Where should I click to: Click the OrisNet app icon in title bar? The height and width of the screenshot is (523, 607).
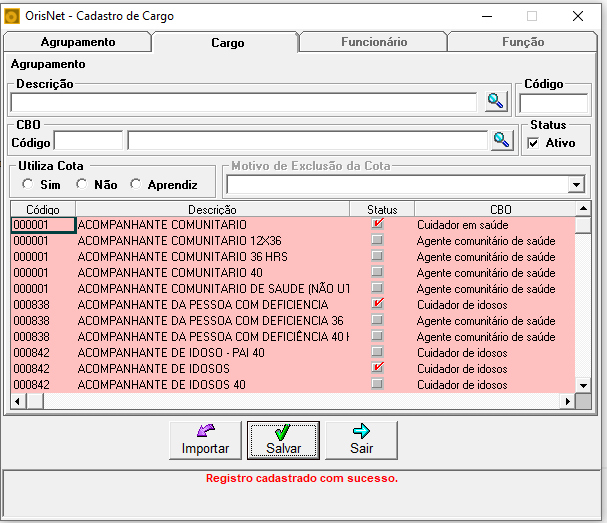[x=12, y=16]
